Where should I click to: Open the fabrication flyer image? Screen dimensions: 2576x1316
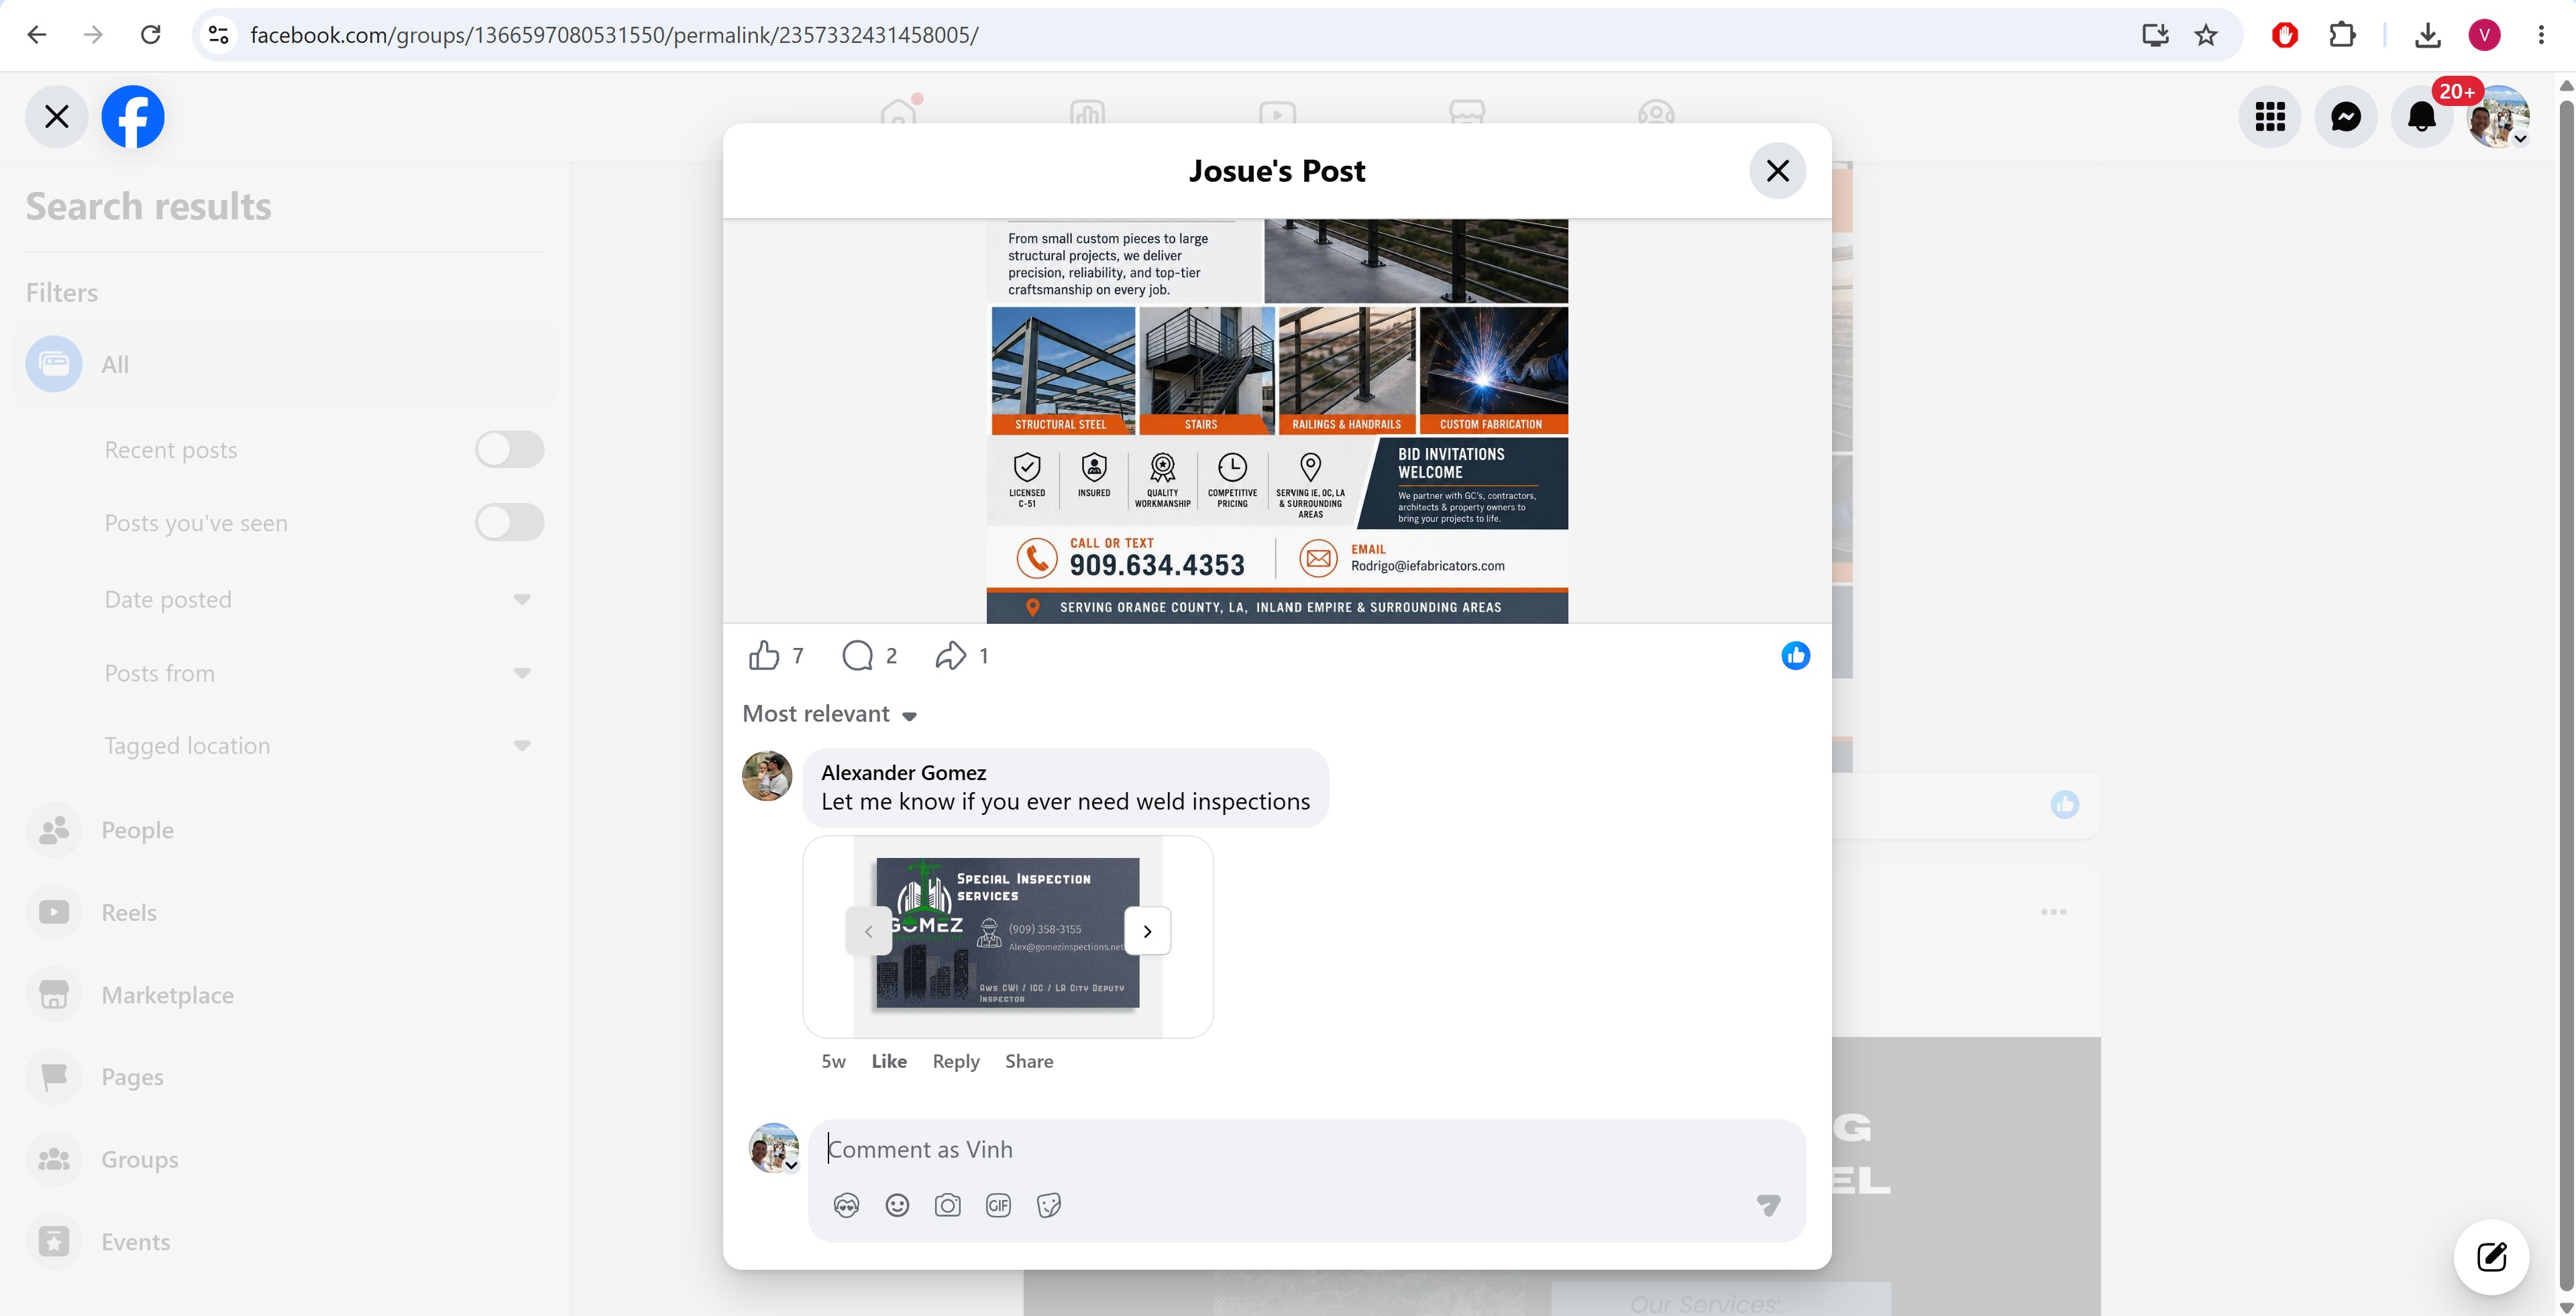[x=1277, y=421]
